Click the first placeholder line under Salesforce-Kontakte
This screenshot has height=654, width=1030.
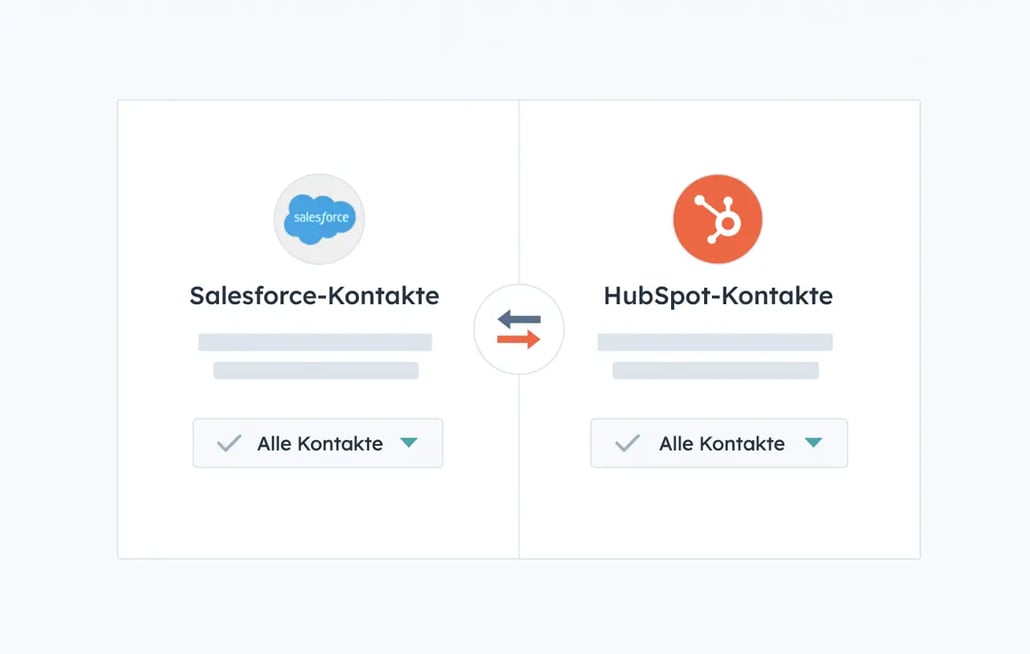pos(315,342)
